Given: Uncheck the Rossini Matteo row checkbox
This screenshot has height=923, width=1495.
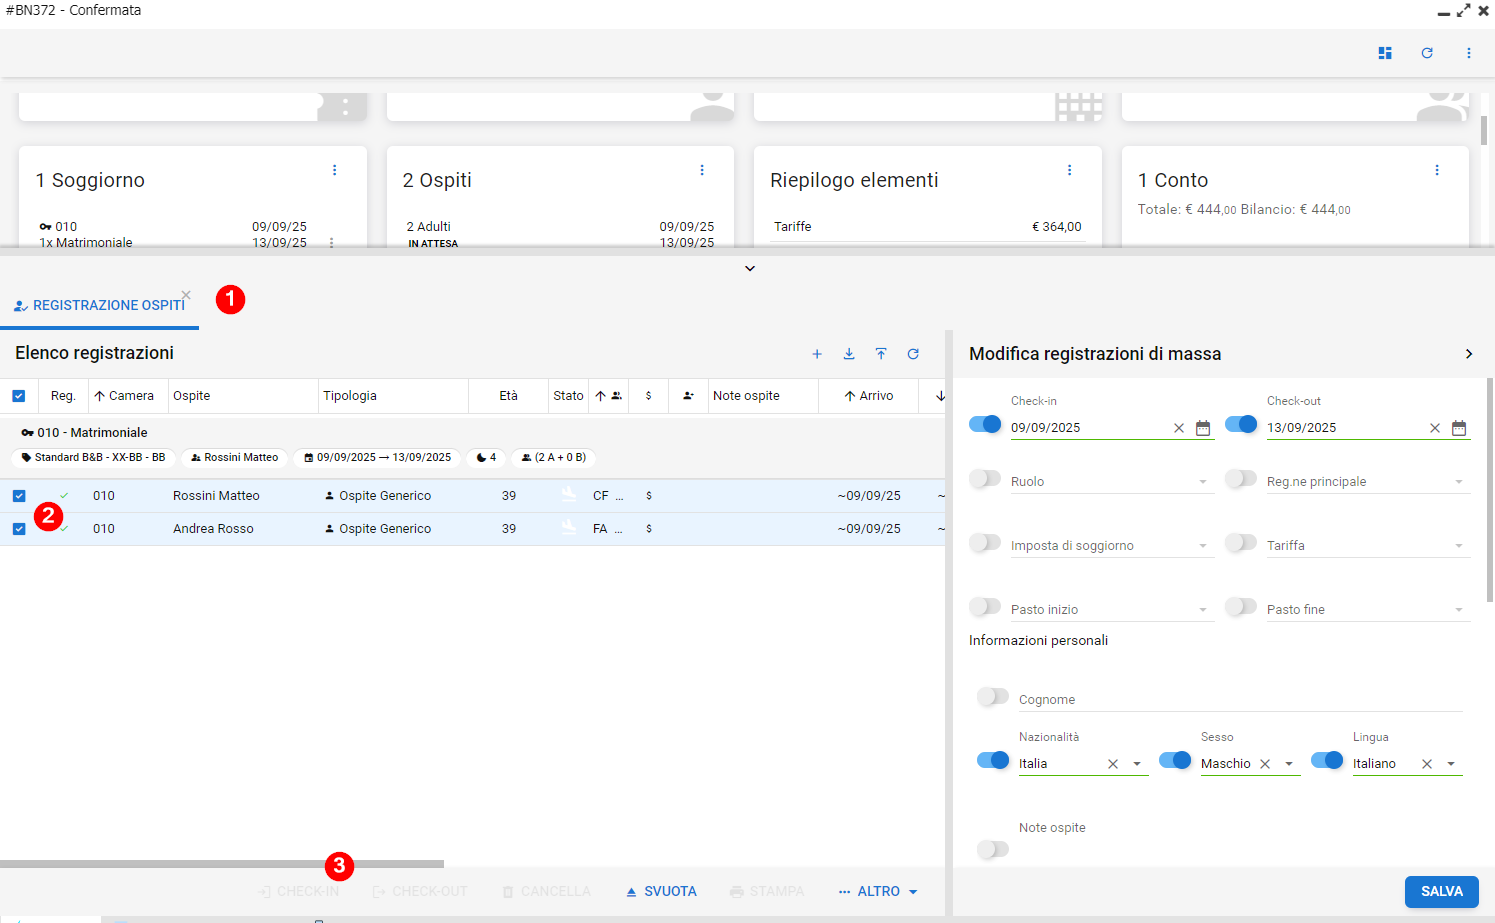Looking at the screenshot, I should tap(19, 496).
